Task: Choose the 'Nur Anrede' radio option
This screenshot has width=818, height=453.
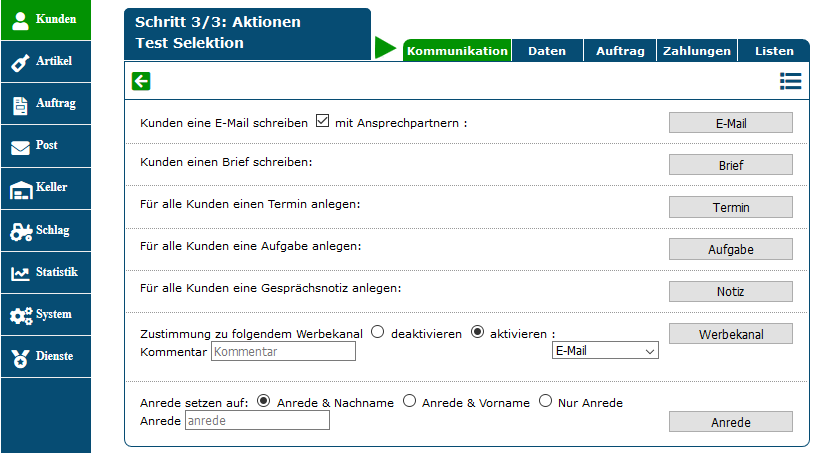Action: click(545, 401)
